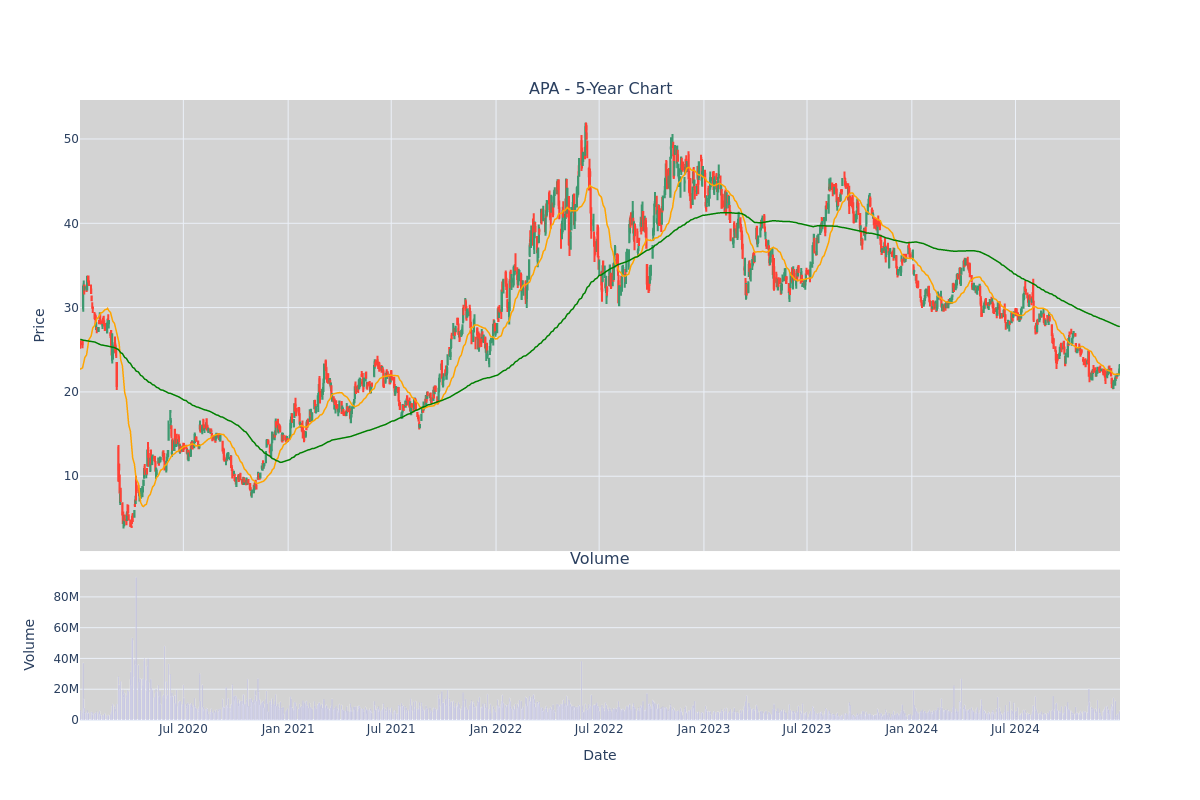Click the 'Jul 2021' date tick

click(x=391, y=729)
